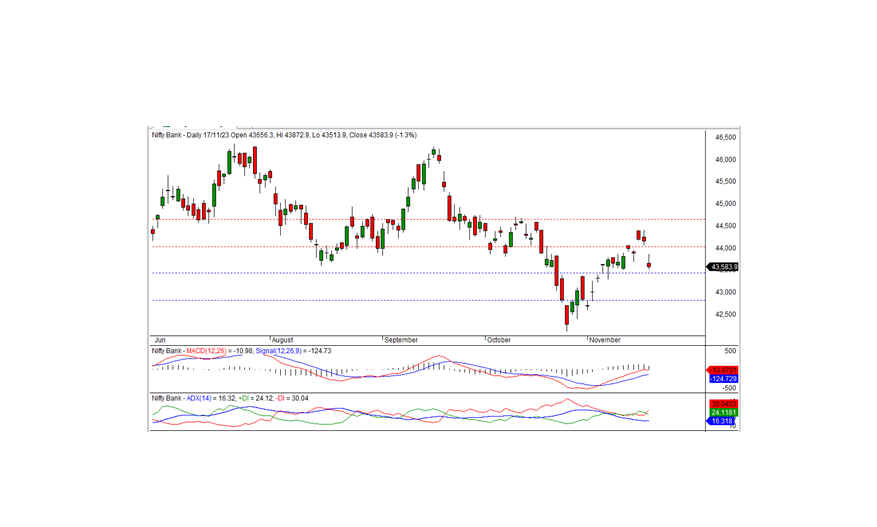
Task: Select the 44,500 price axis label
Action: [725, 226]
